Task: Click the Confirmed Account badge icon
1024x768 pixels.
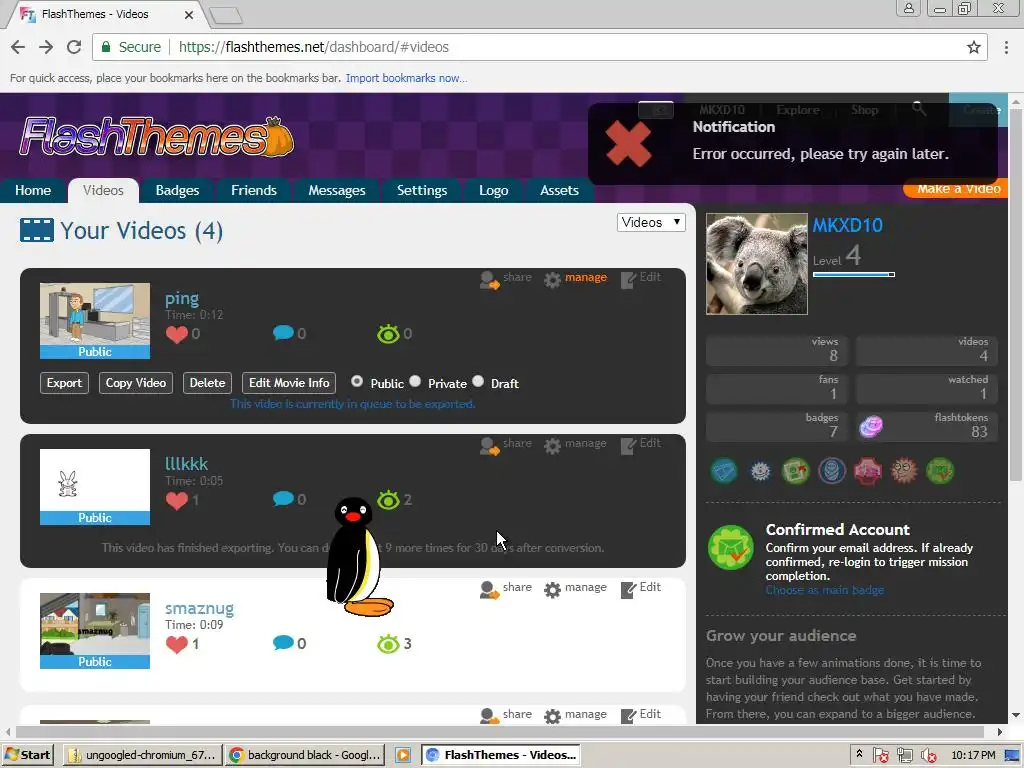Action: 731,547
